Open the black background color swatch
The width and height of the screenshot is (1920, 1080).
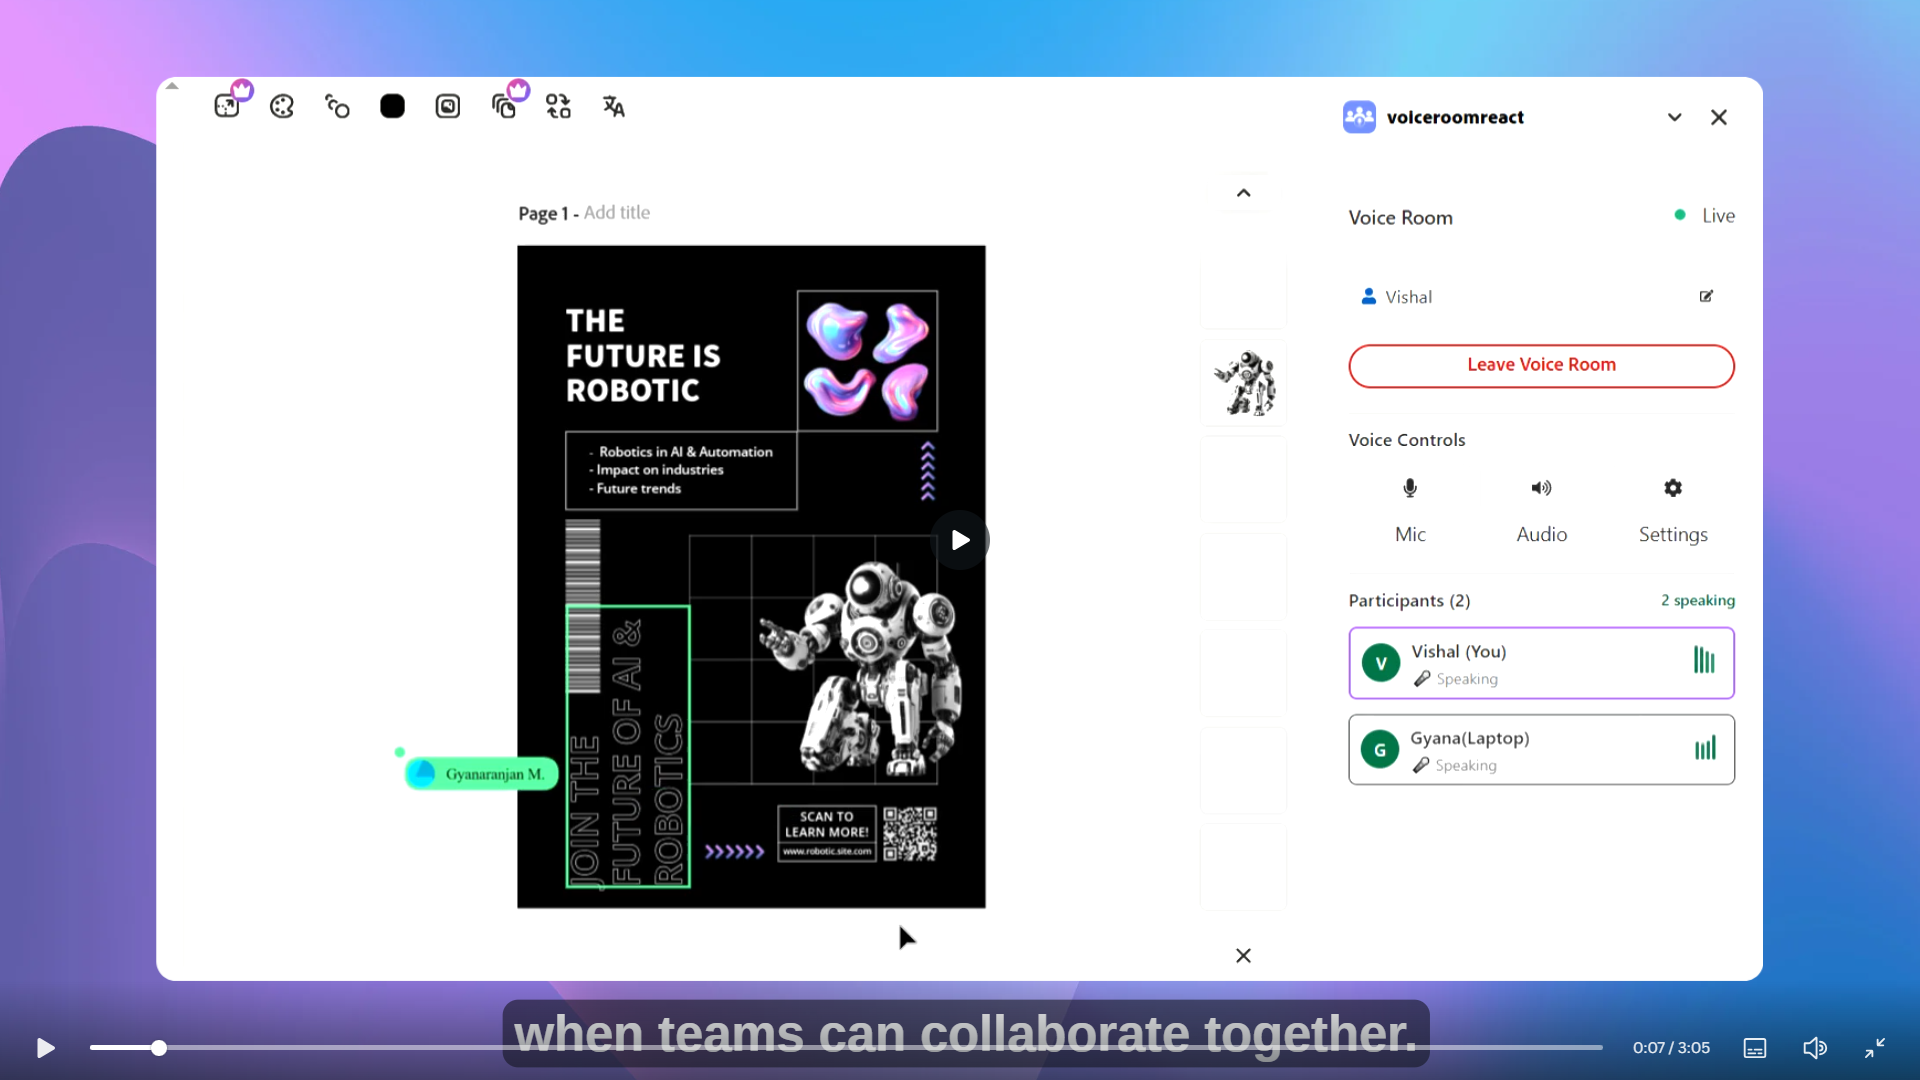392,106
